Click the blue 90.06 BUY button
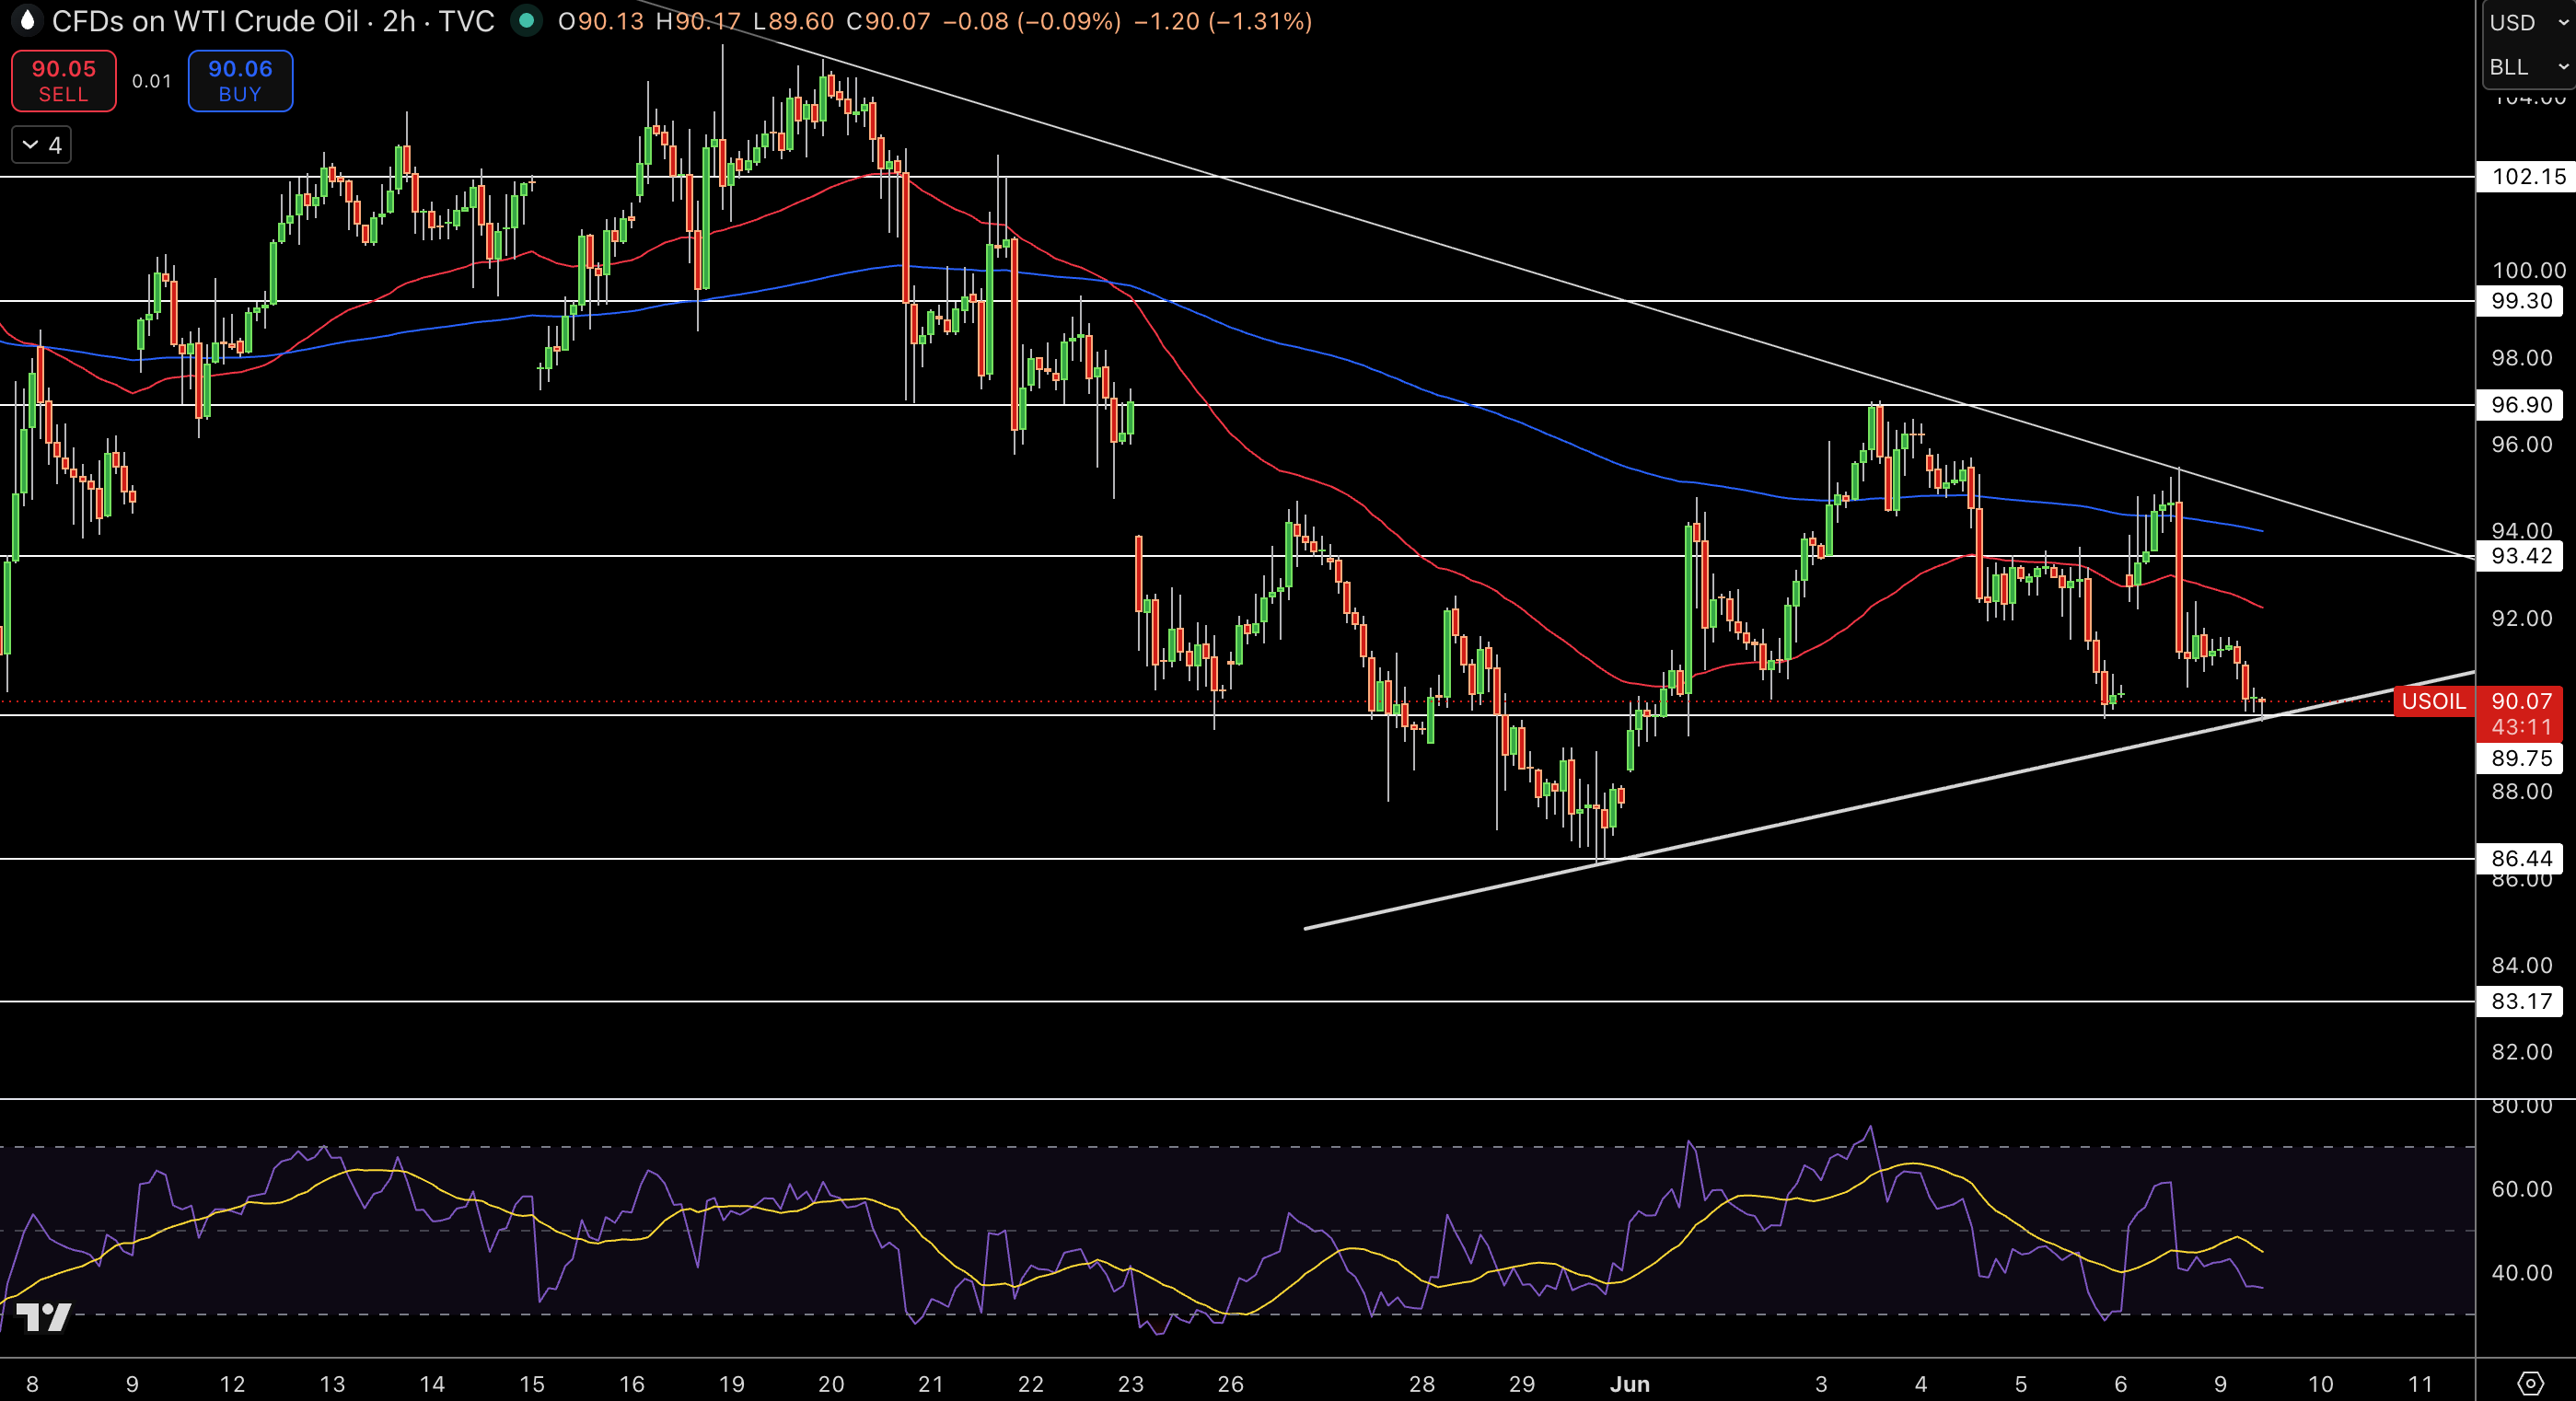The height and width of the screenshot is (1401, 2576). [x=240, y=81]
